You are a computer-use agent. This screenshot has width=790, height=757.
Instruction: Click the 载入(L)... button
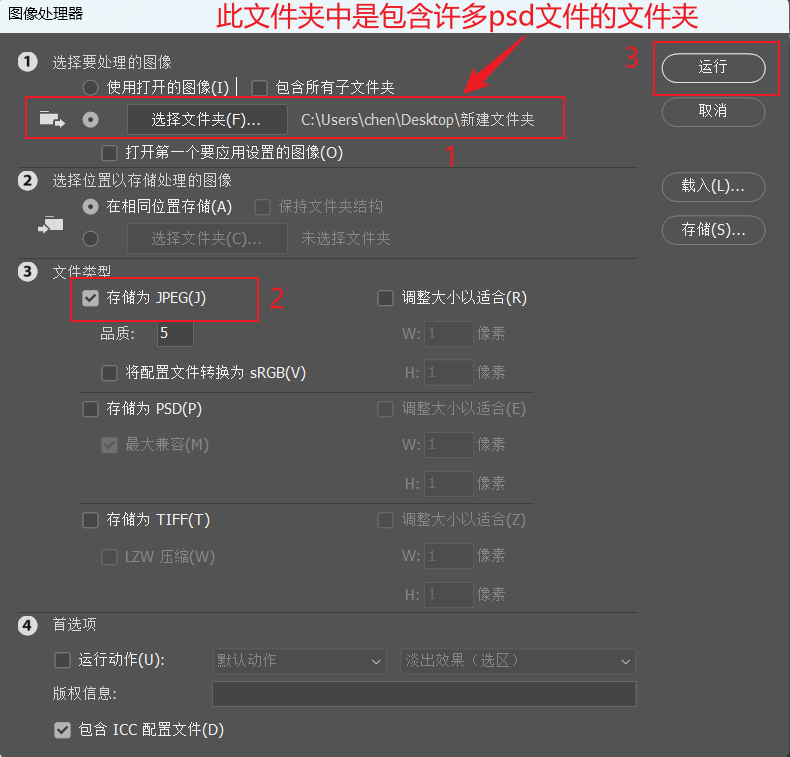[713, 186]
